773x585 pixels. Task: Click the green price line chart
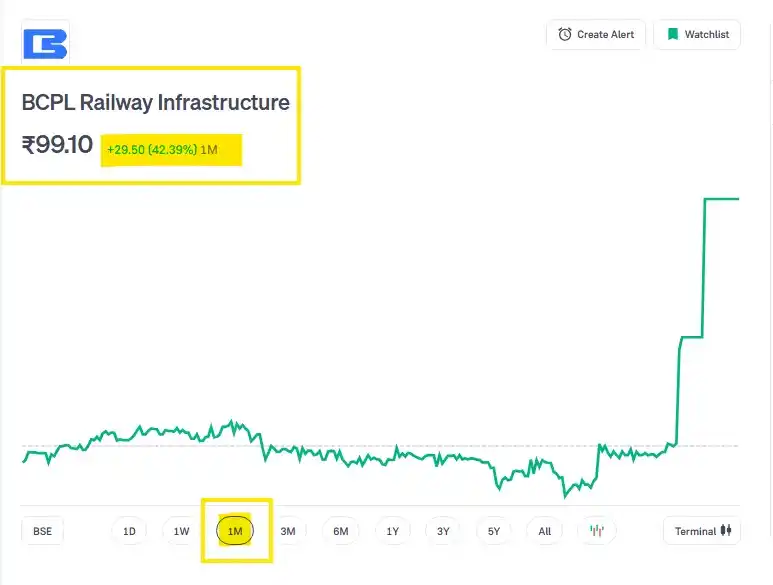tap(381, 347)
